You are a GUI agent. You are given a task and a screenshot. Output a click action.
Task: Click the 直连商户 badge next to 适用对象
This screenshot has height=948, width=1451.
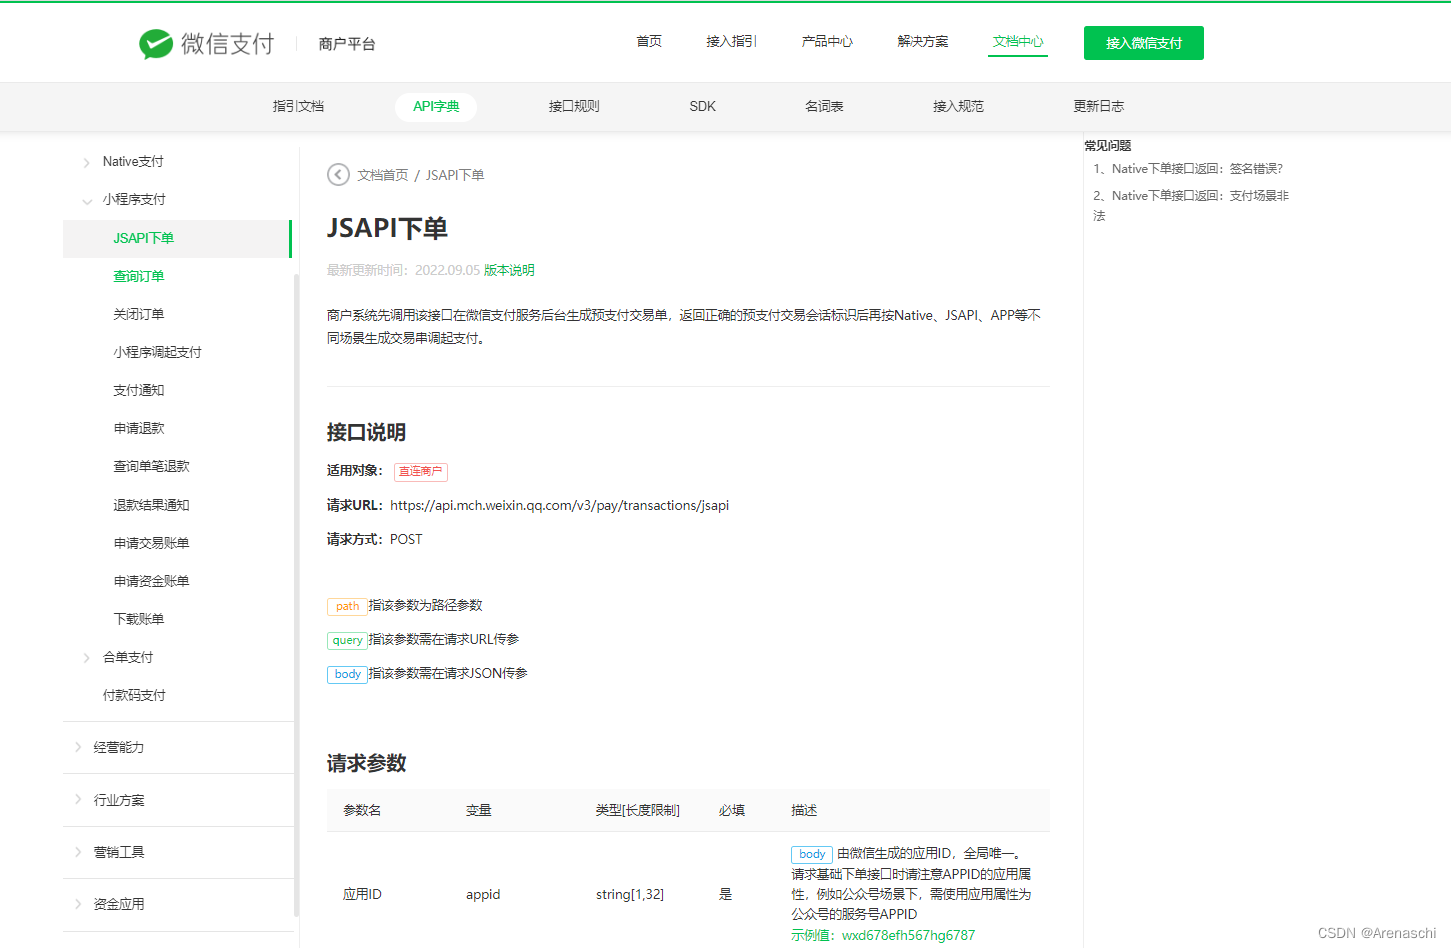click(420, 471)
